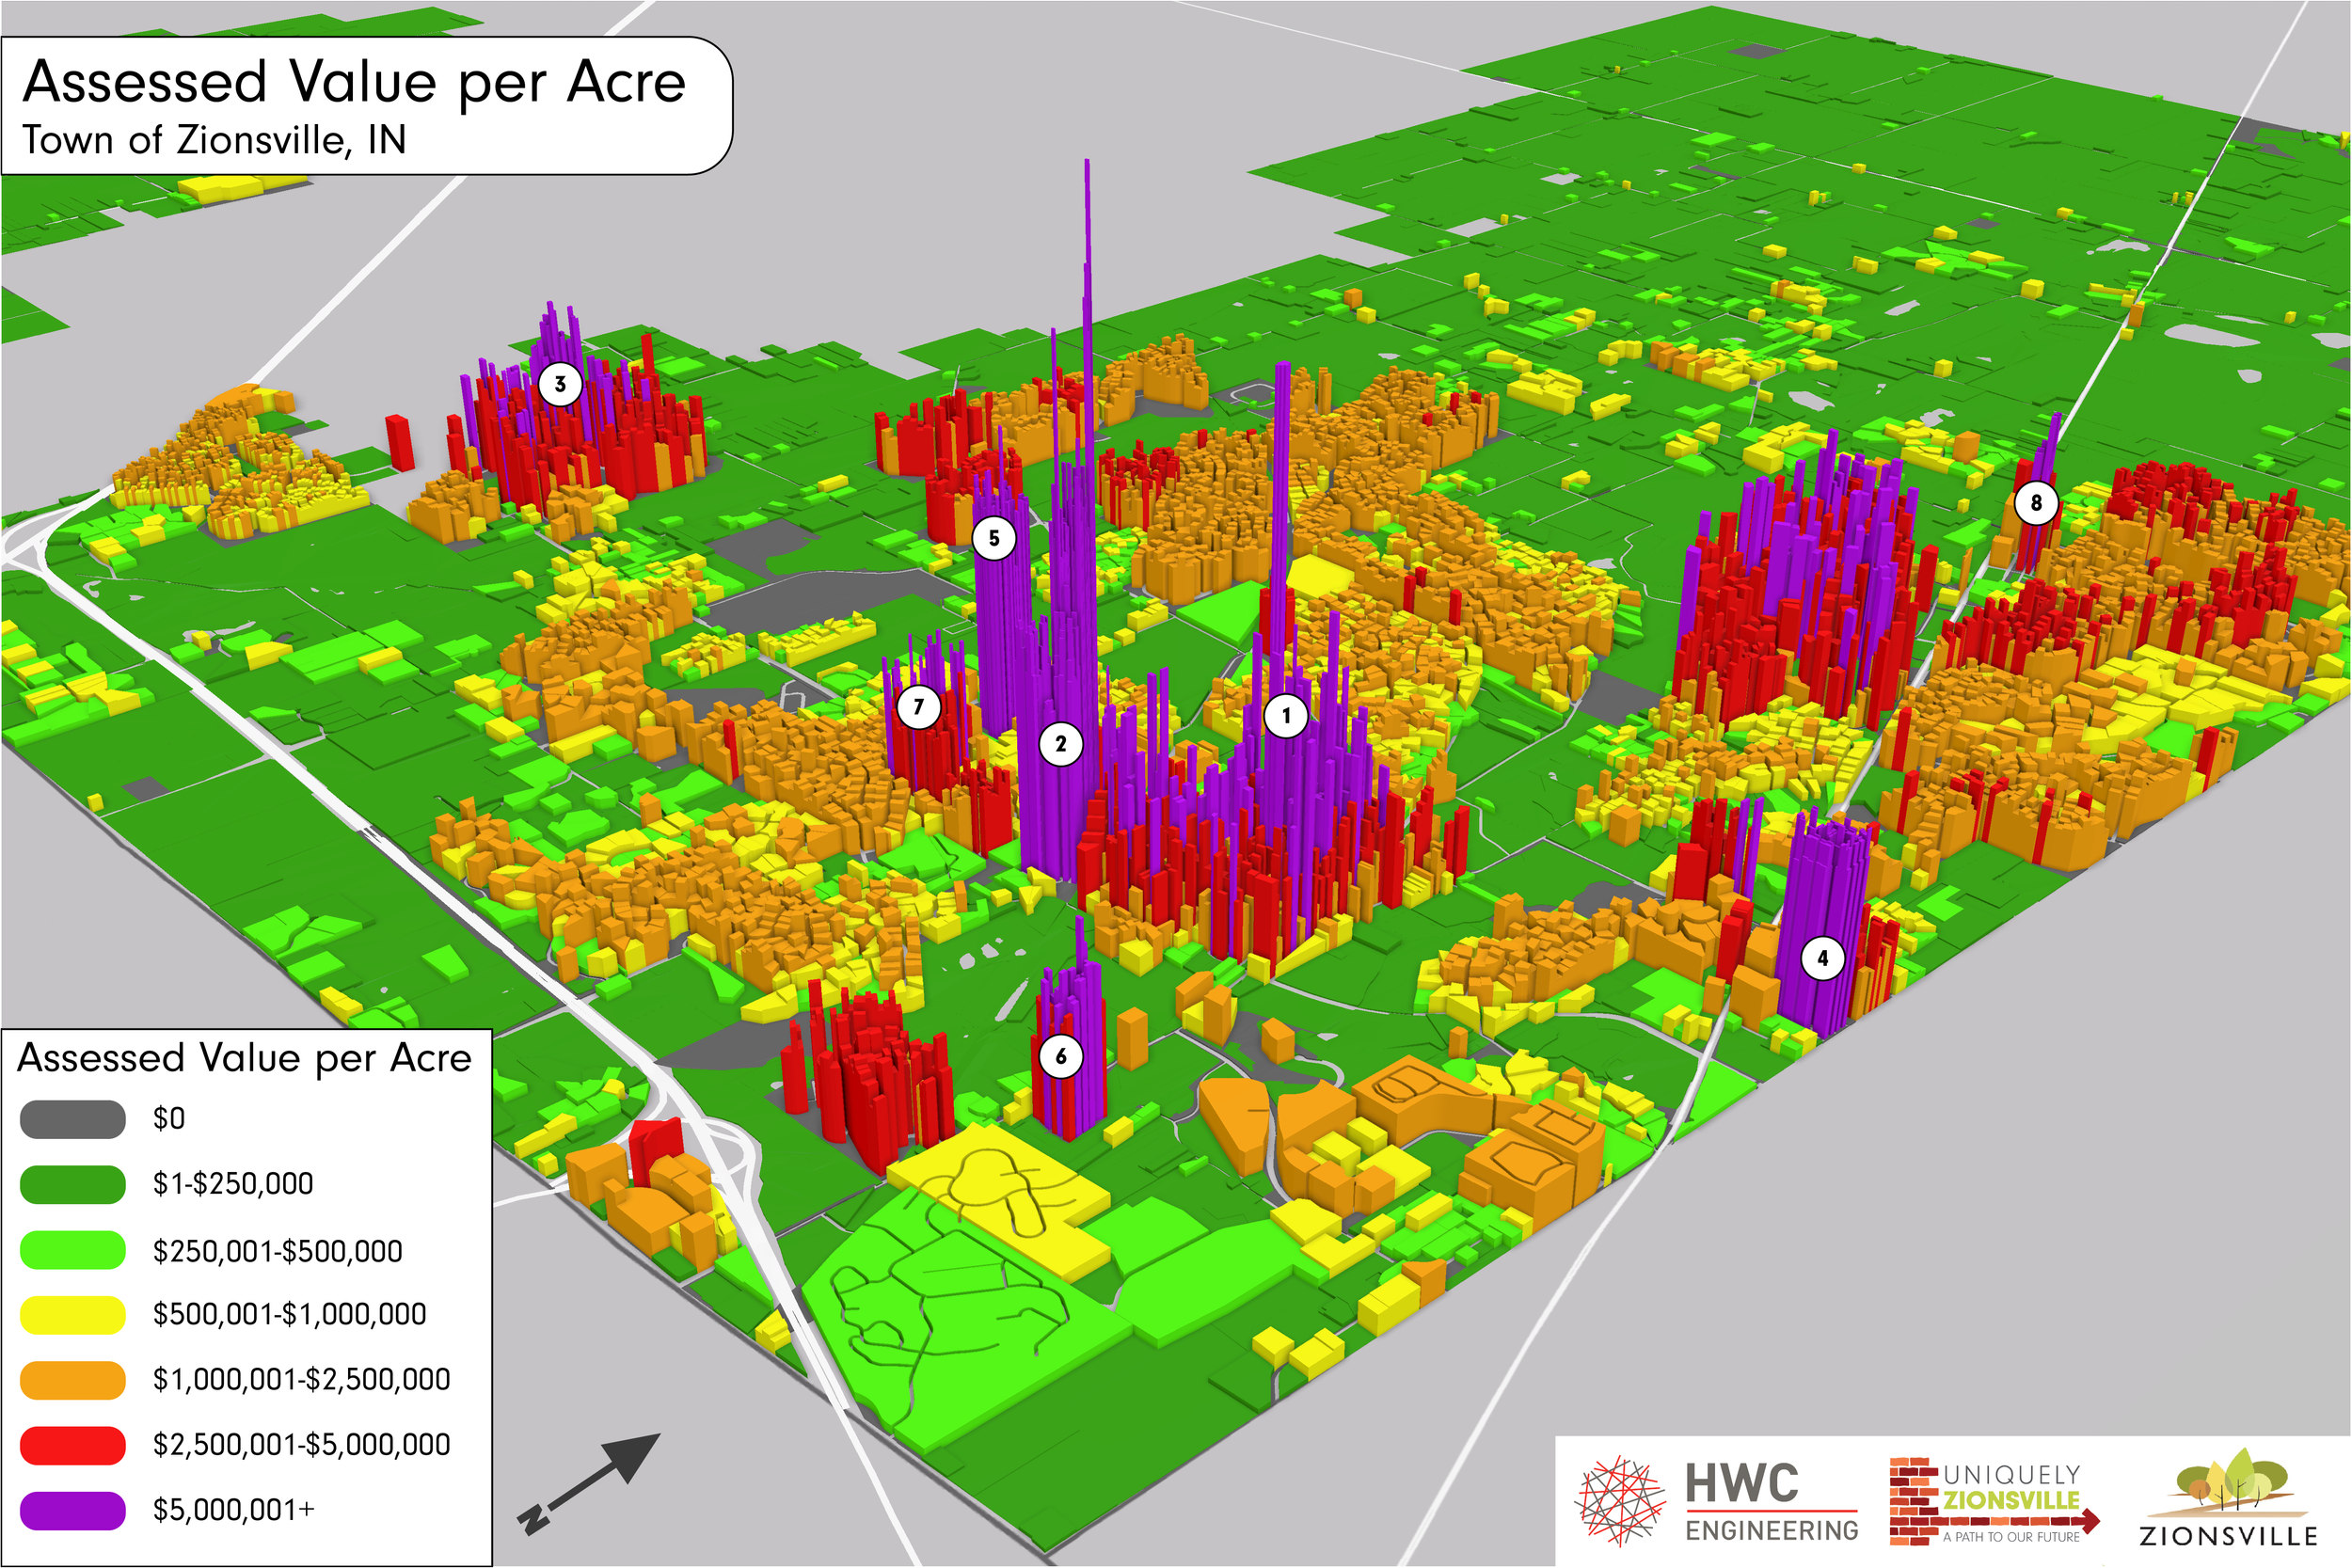The image size is (2352, 1568).
Task: Select marker number 4 on map
Action: pos(1822,959)
